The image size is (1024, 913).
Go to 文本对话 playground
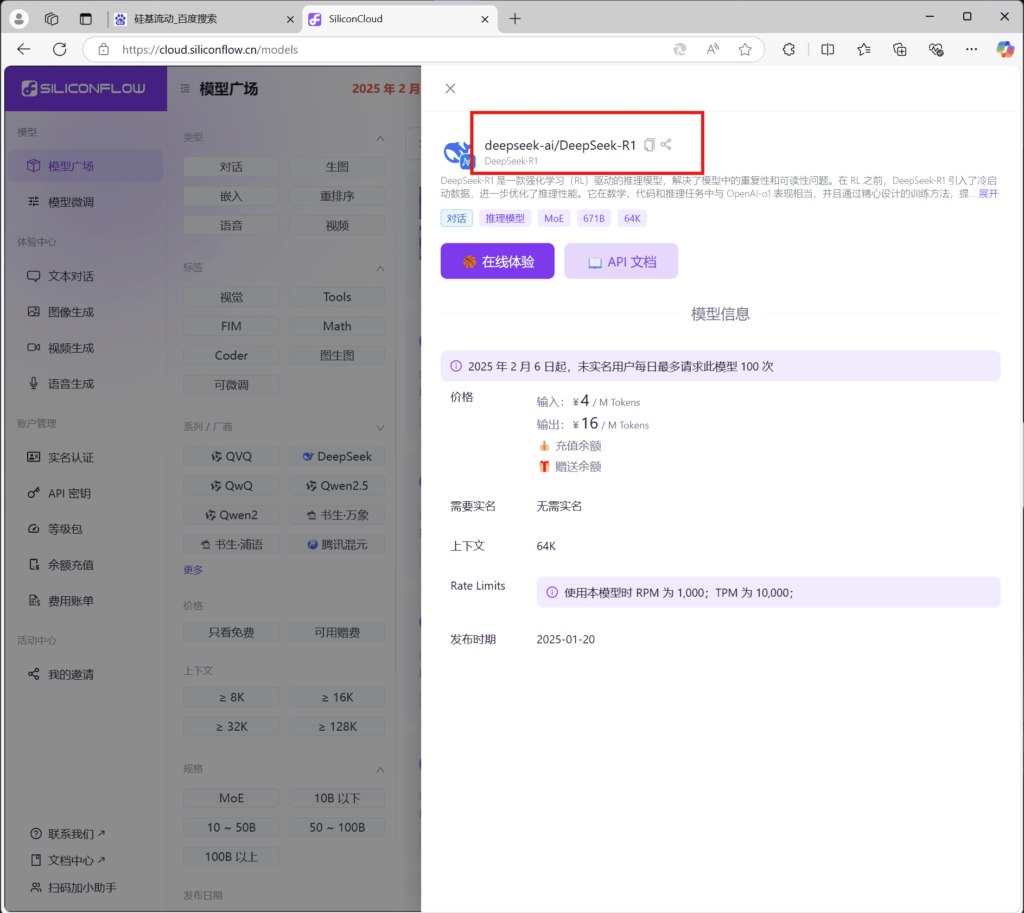click(x=86, y=276)
